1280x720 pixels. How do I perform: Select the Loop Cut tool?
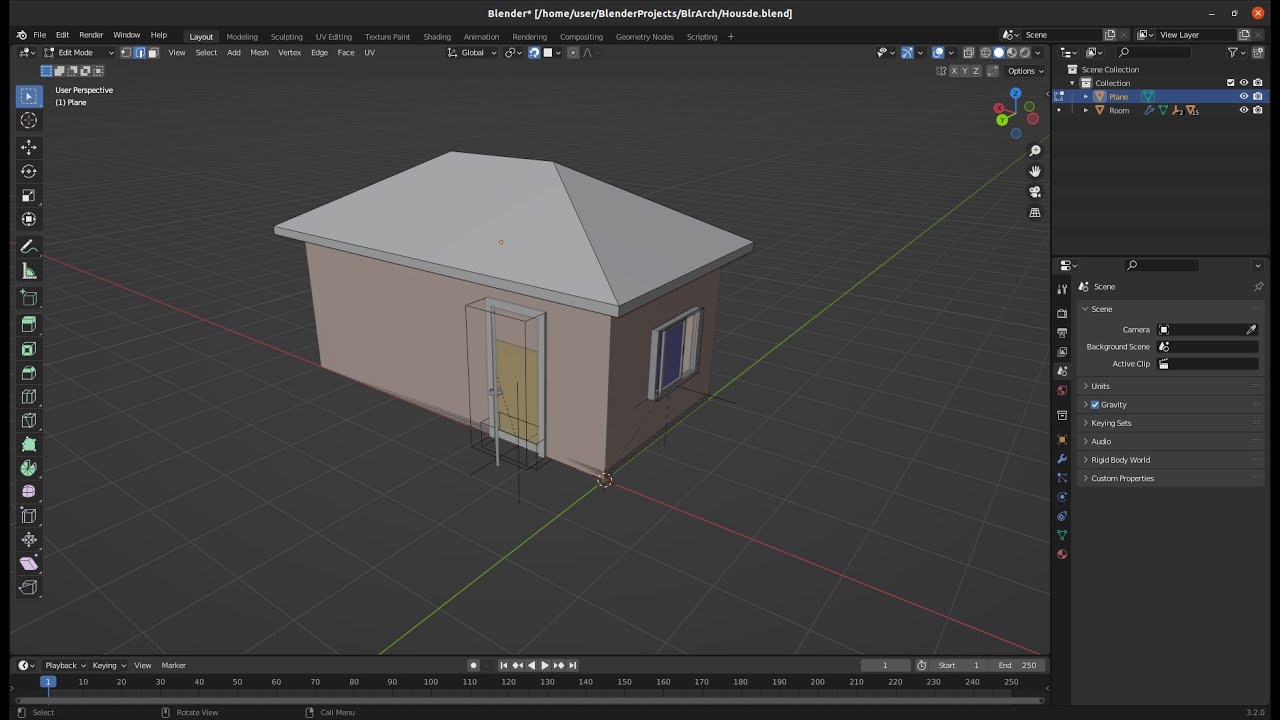pos(29,397)
